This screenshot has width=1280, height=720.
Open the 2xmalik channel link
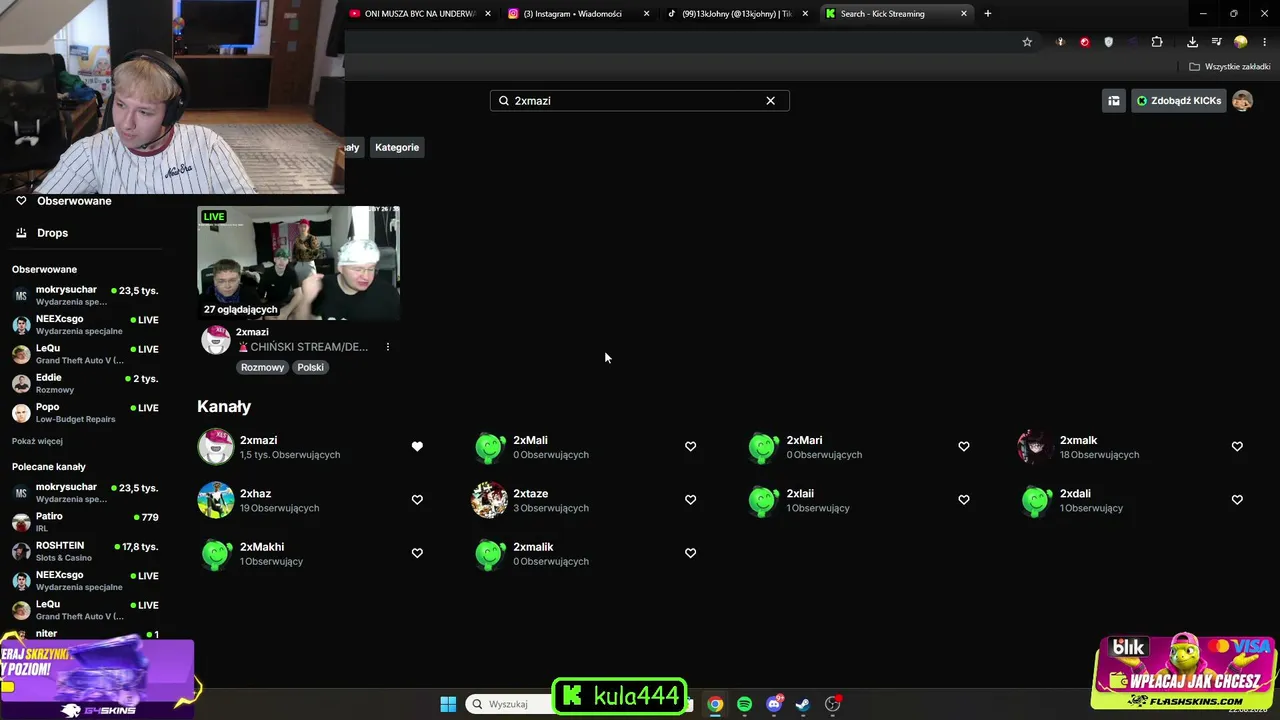533,547
